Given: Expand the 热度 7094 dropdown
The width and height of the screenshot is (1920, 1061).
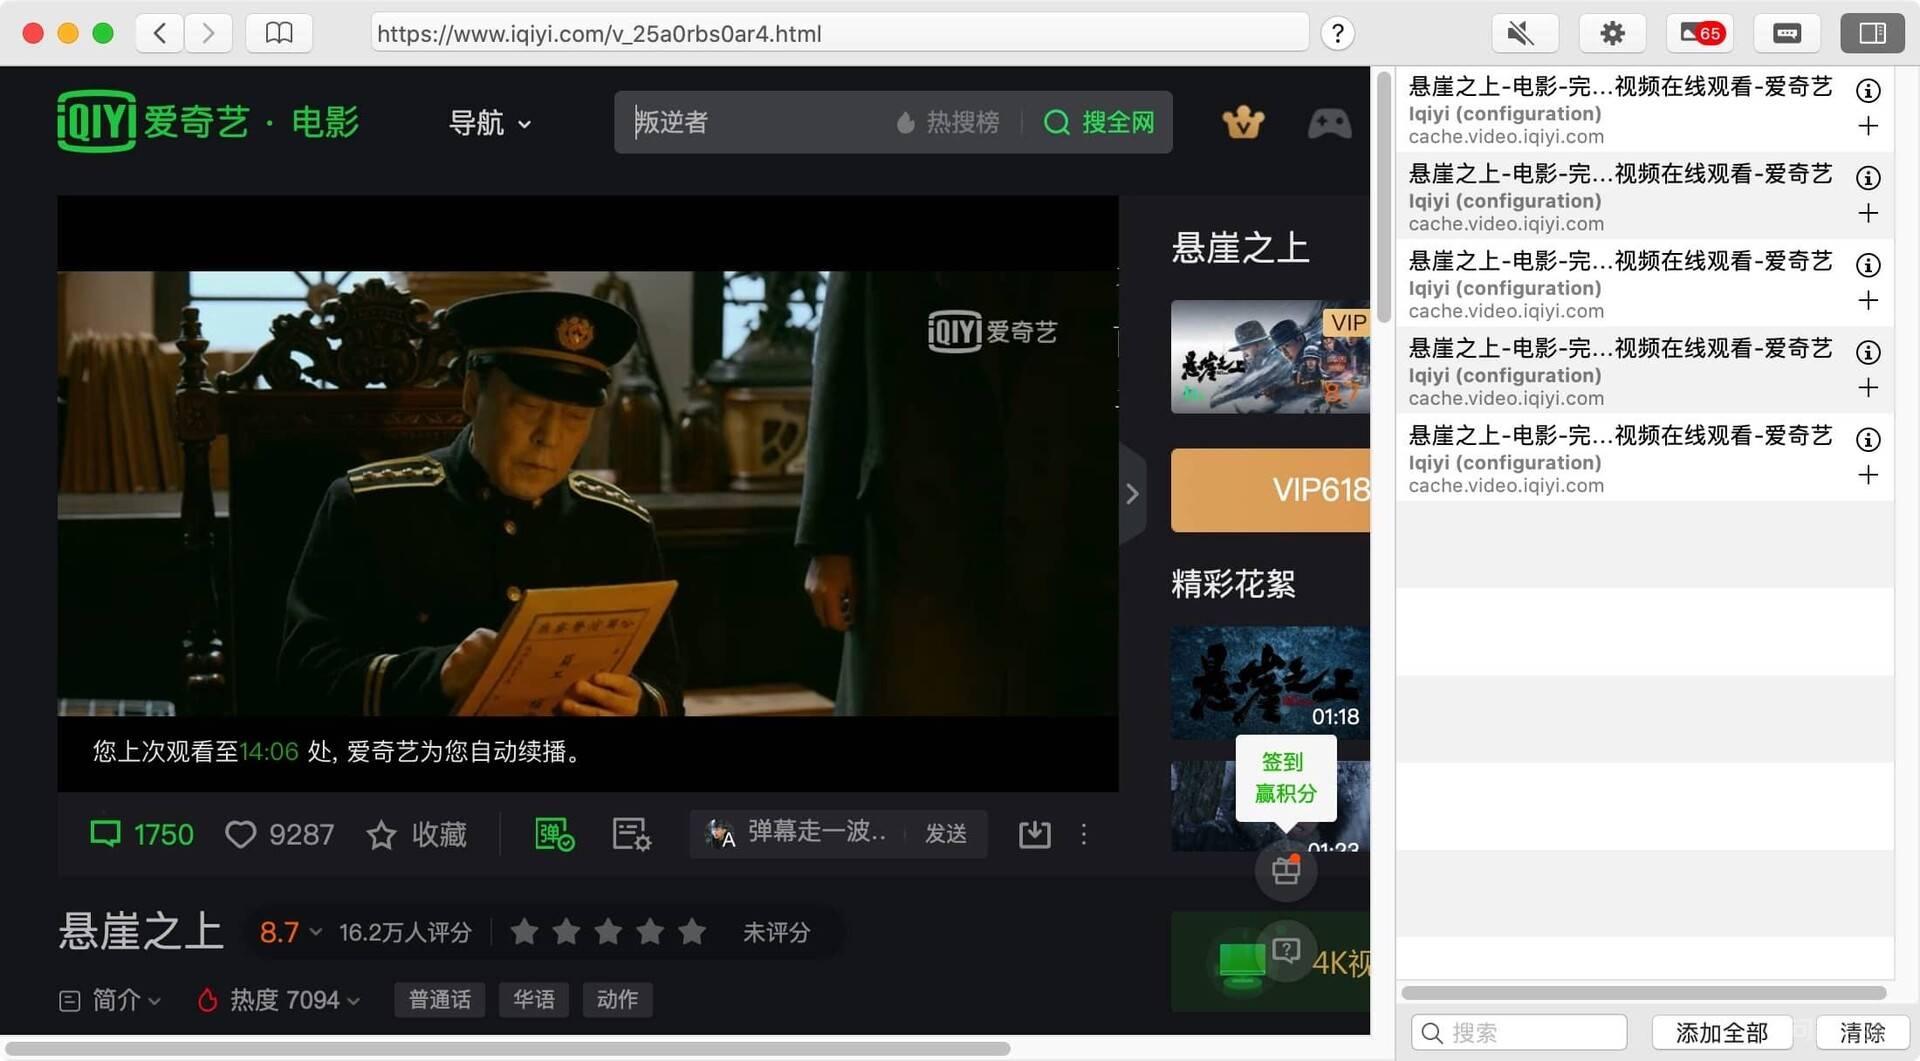Looking at the screenshot, I should coord(278,999).
